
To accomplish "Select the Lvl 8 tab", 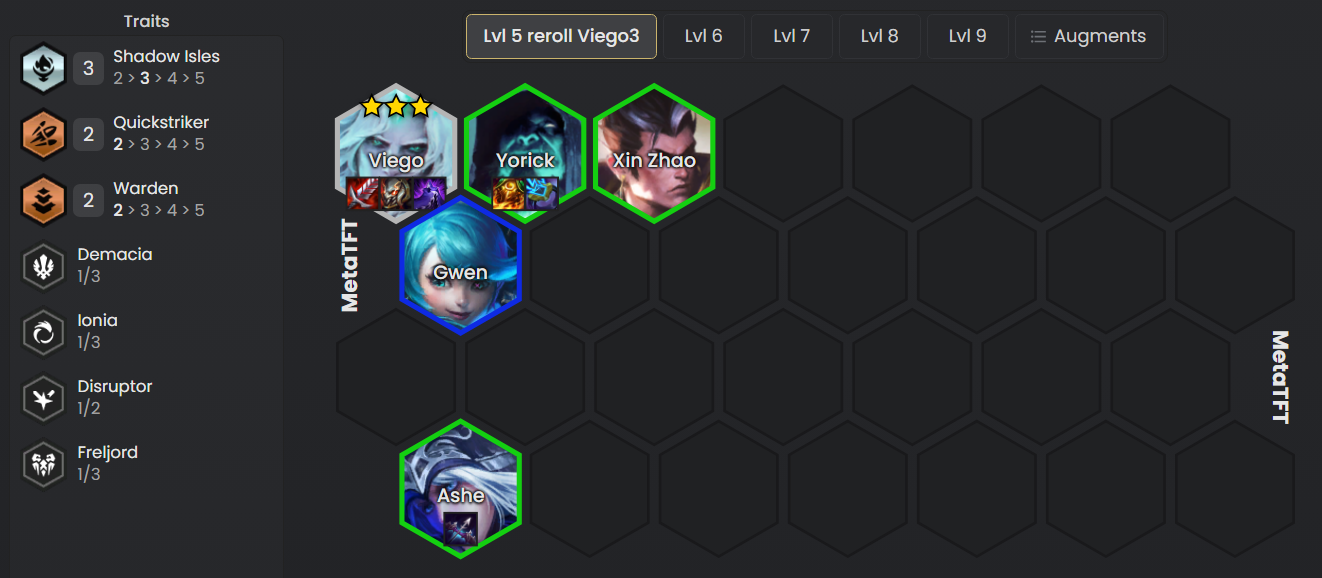I will pyautogui.click(x=879, y=36).
